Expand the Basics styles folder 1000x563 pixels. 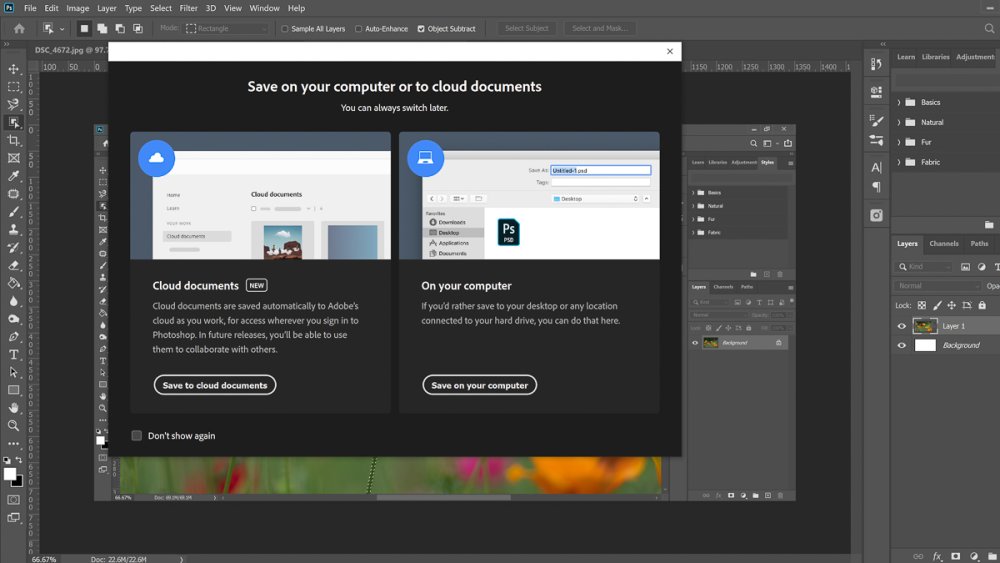click(899, 102)
